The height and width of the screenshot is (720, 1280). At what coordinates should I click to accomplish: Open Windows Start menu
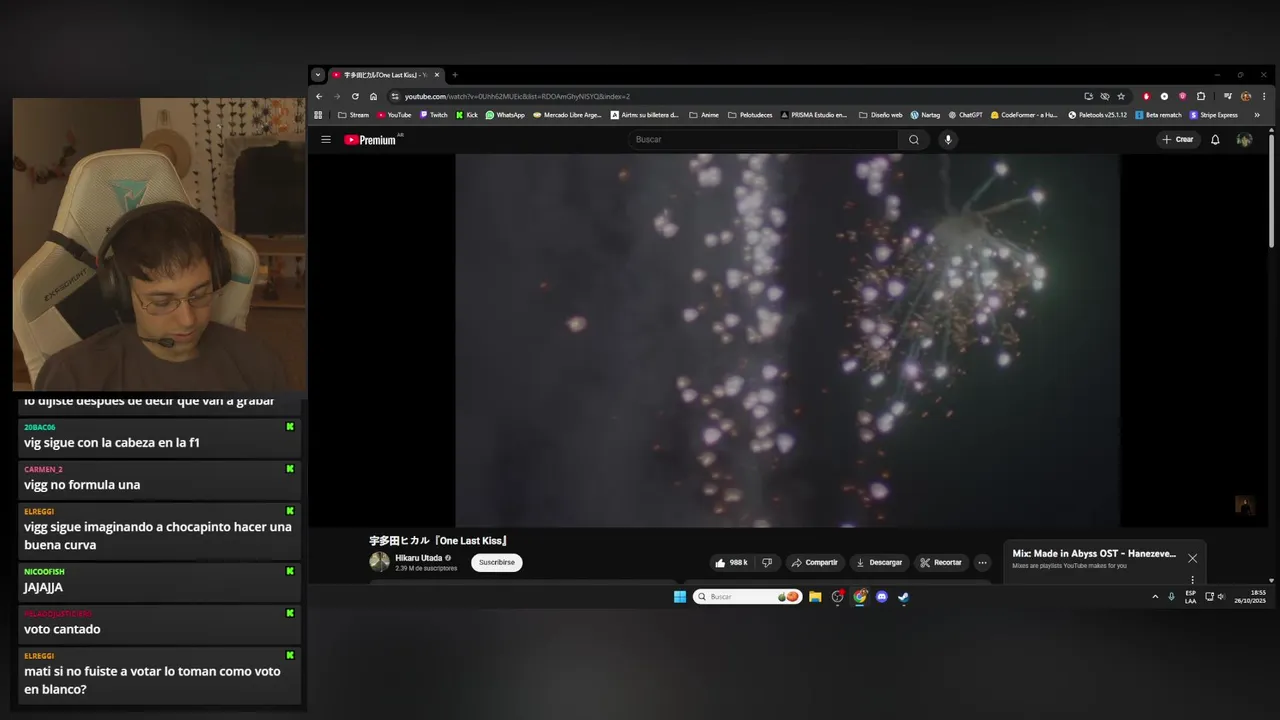point(680,597)
